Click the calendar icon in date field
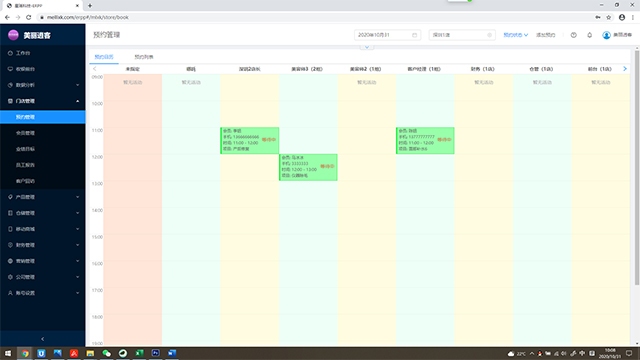The height and width of the screenshot is (360, 640). [414, 35]
